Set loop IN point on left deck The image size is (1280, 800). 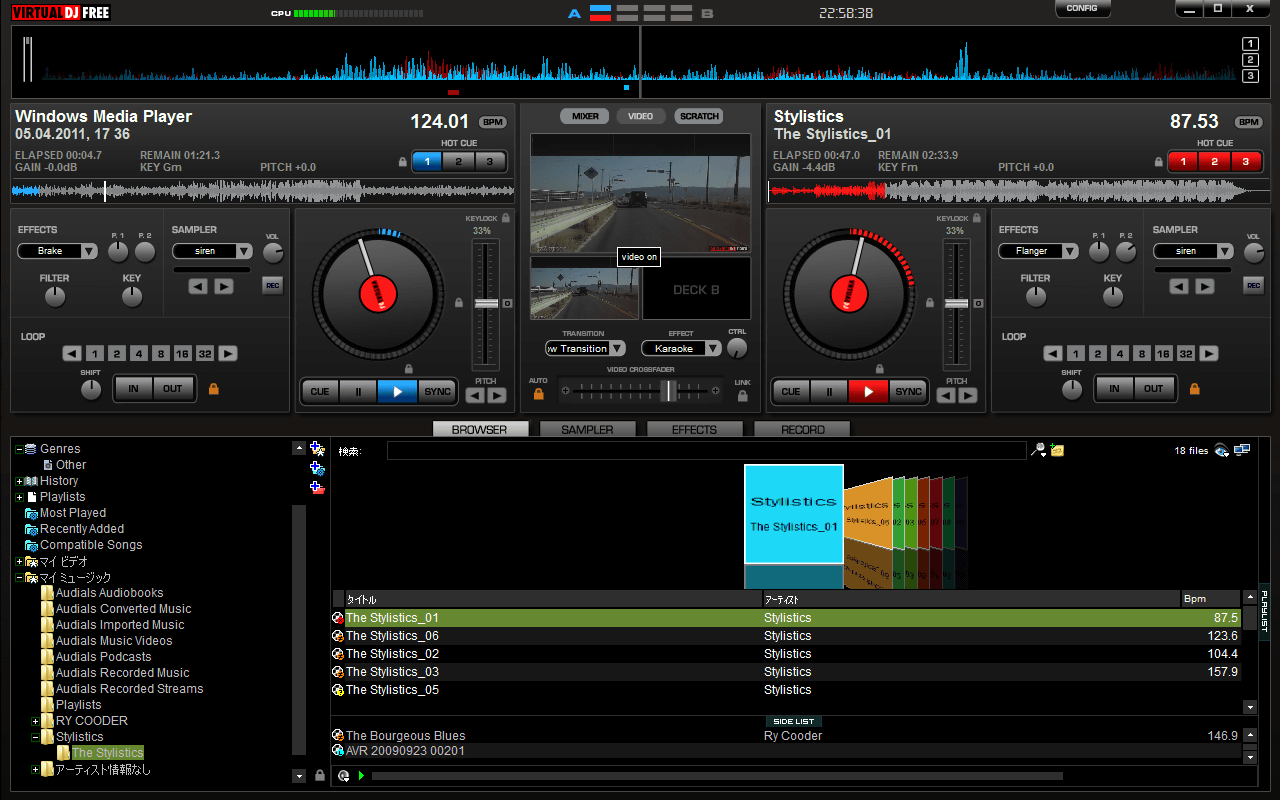(x=133, y=388)
